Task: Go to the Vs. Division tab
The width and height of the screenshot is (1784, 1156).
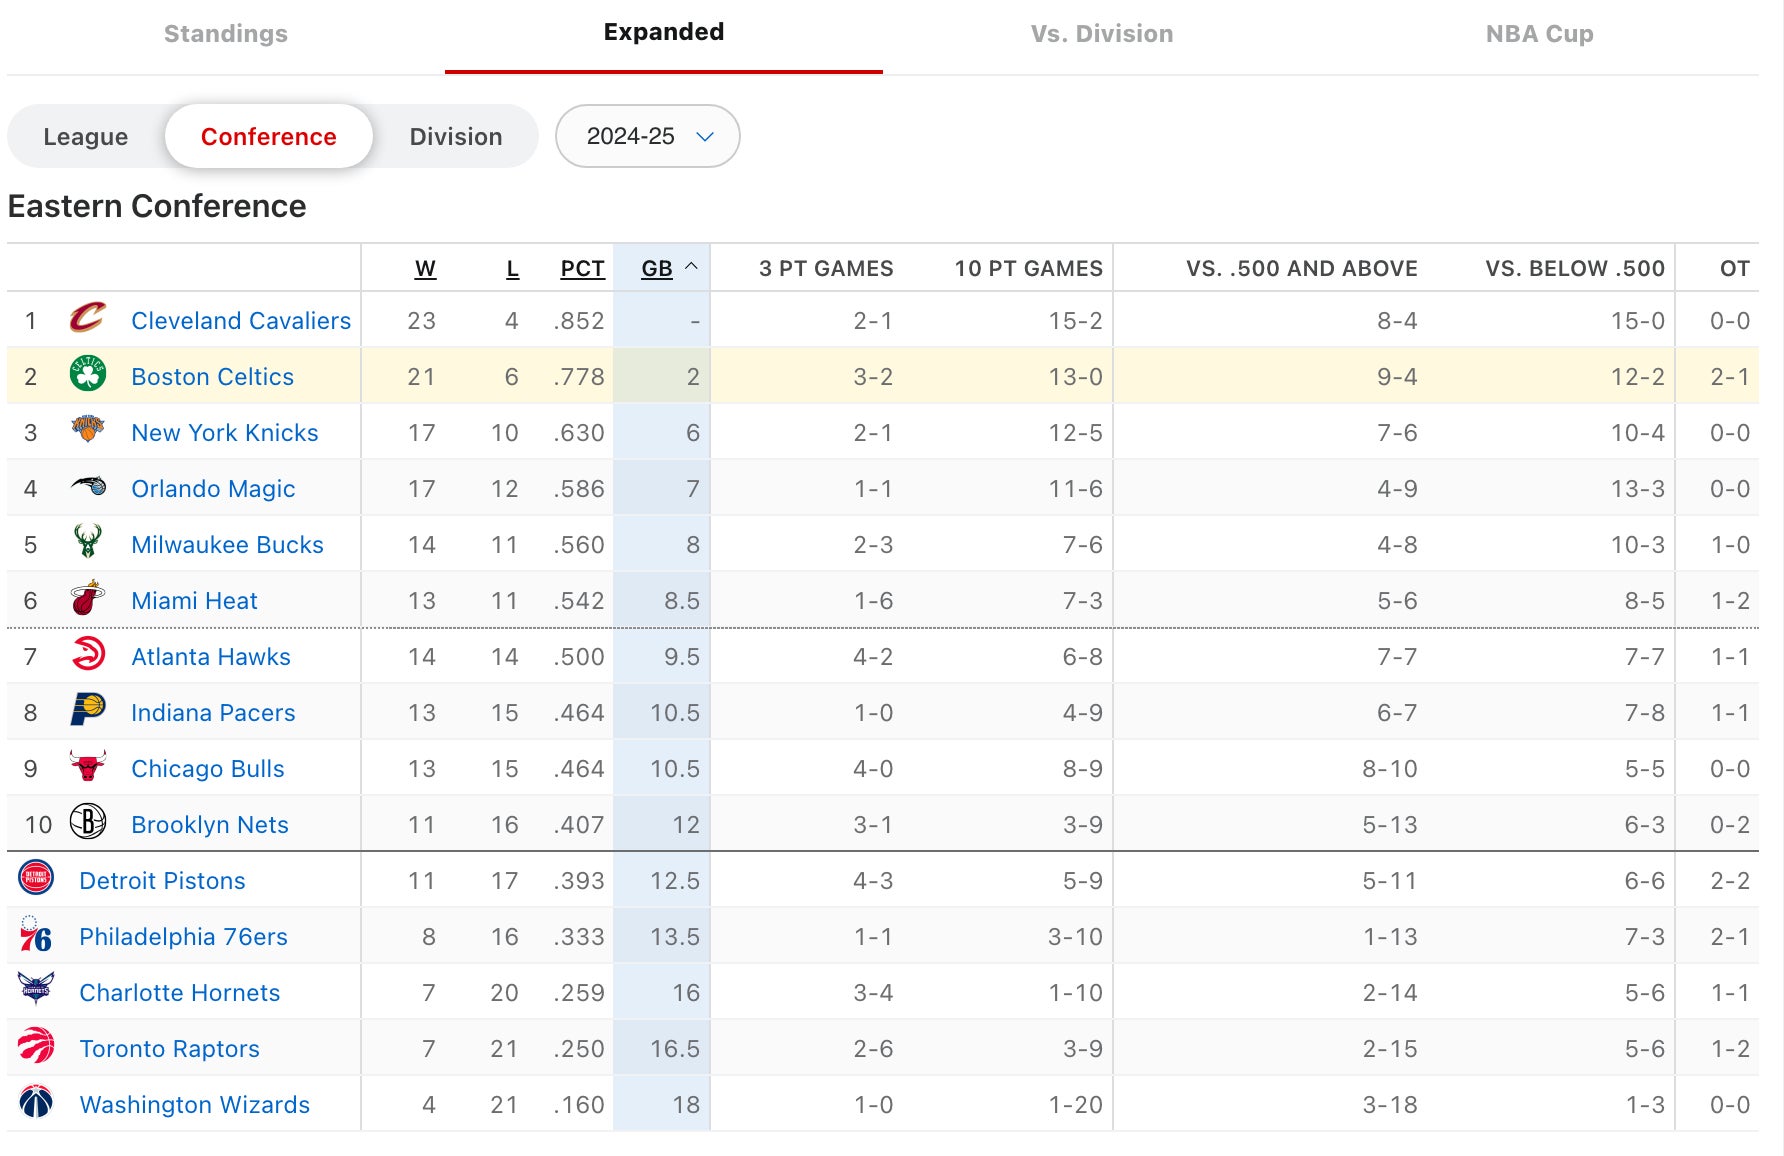Action: pos(1102,34)
